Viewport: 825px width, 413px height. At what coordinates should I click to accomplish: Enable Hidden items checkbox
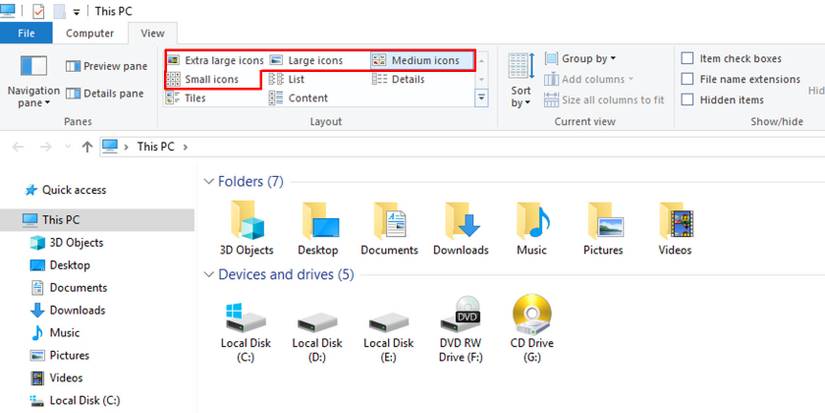[687, 100]
